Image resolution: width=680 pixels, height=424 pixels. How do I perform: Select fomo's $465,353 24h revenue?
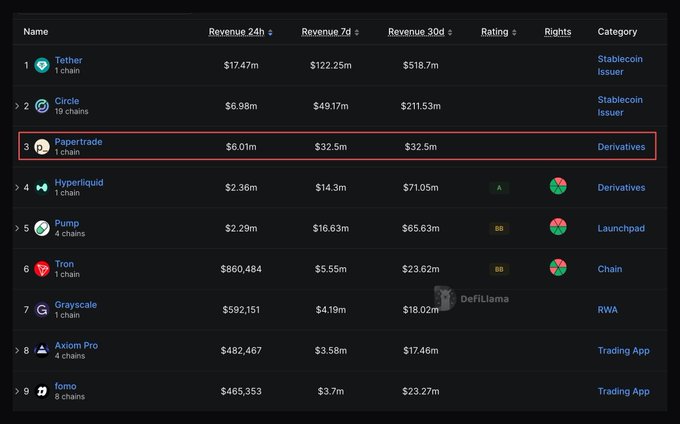pos(241,391)
